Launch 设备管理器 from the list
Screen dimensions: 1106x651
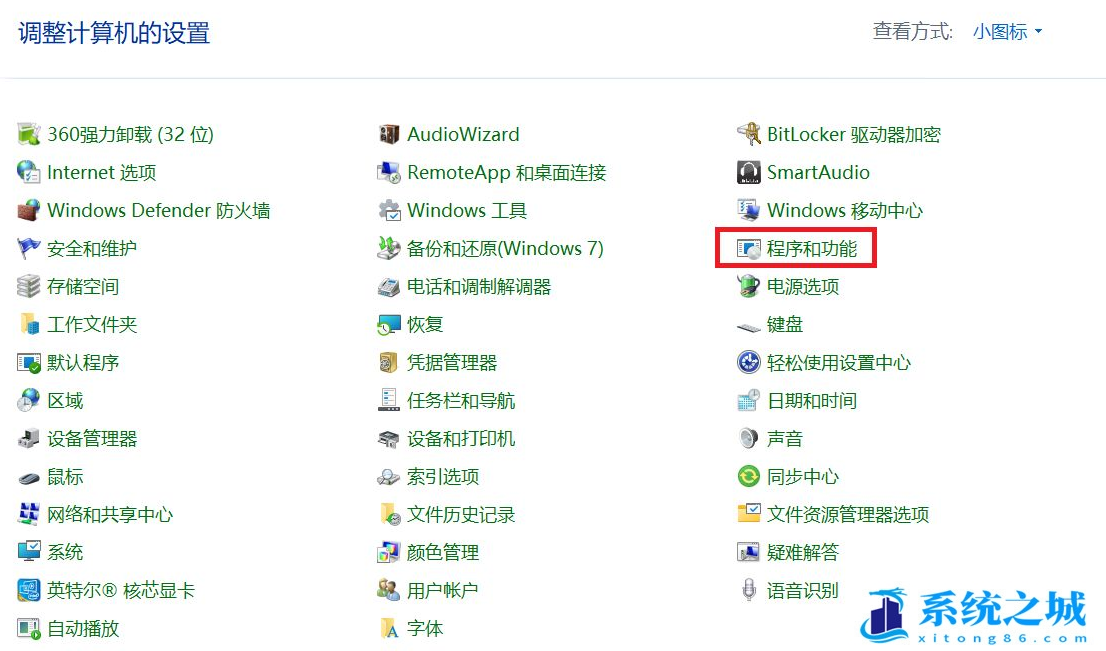coord(90,438)
